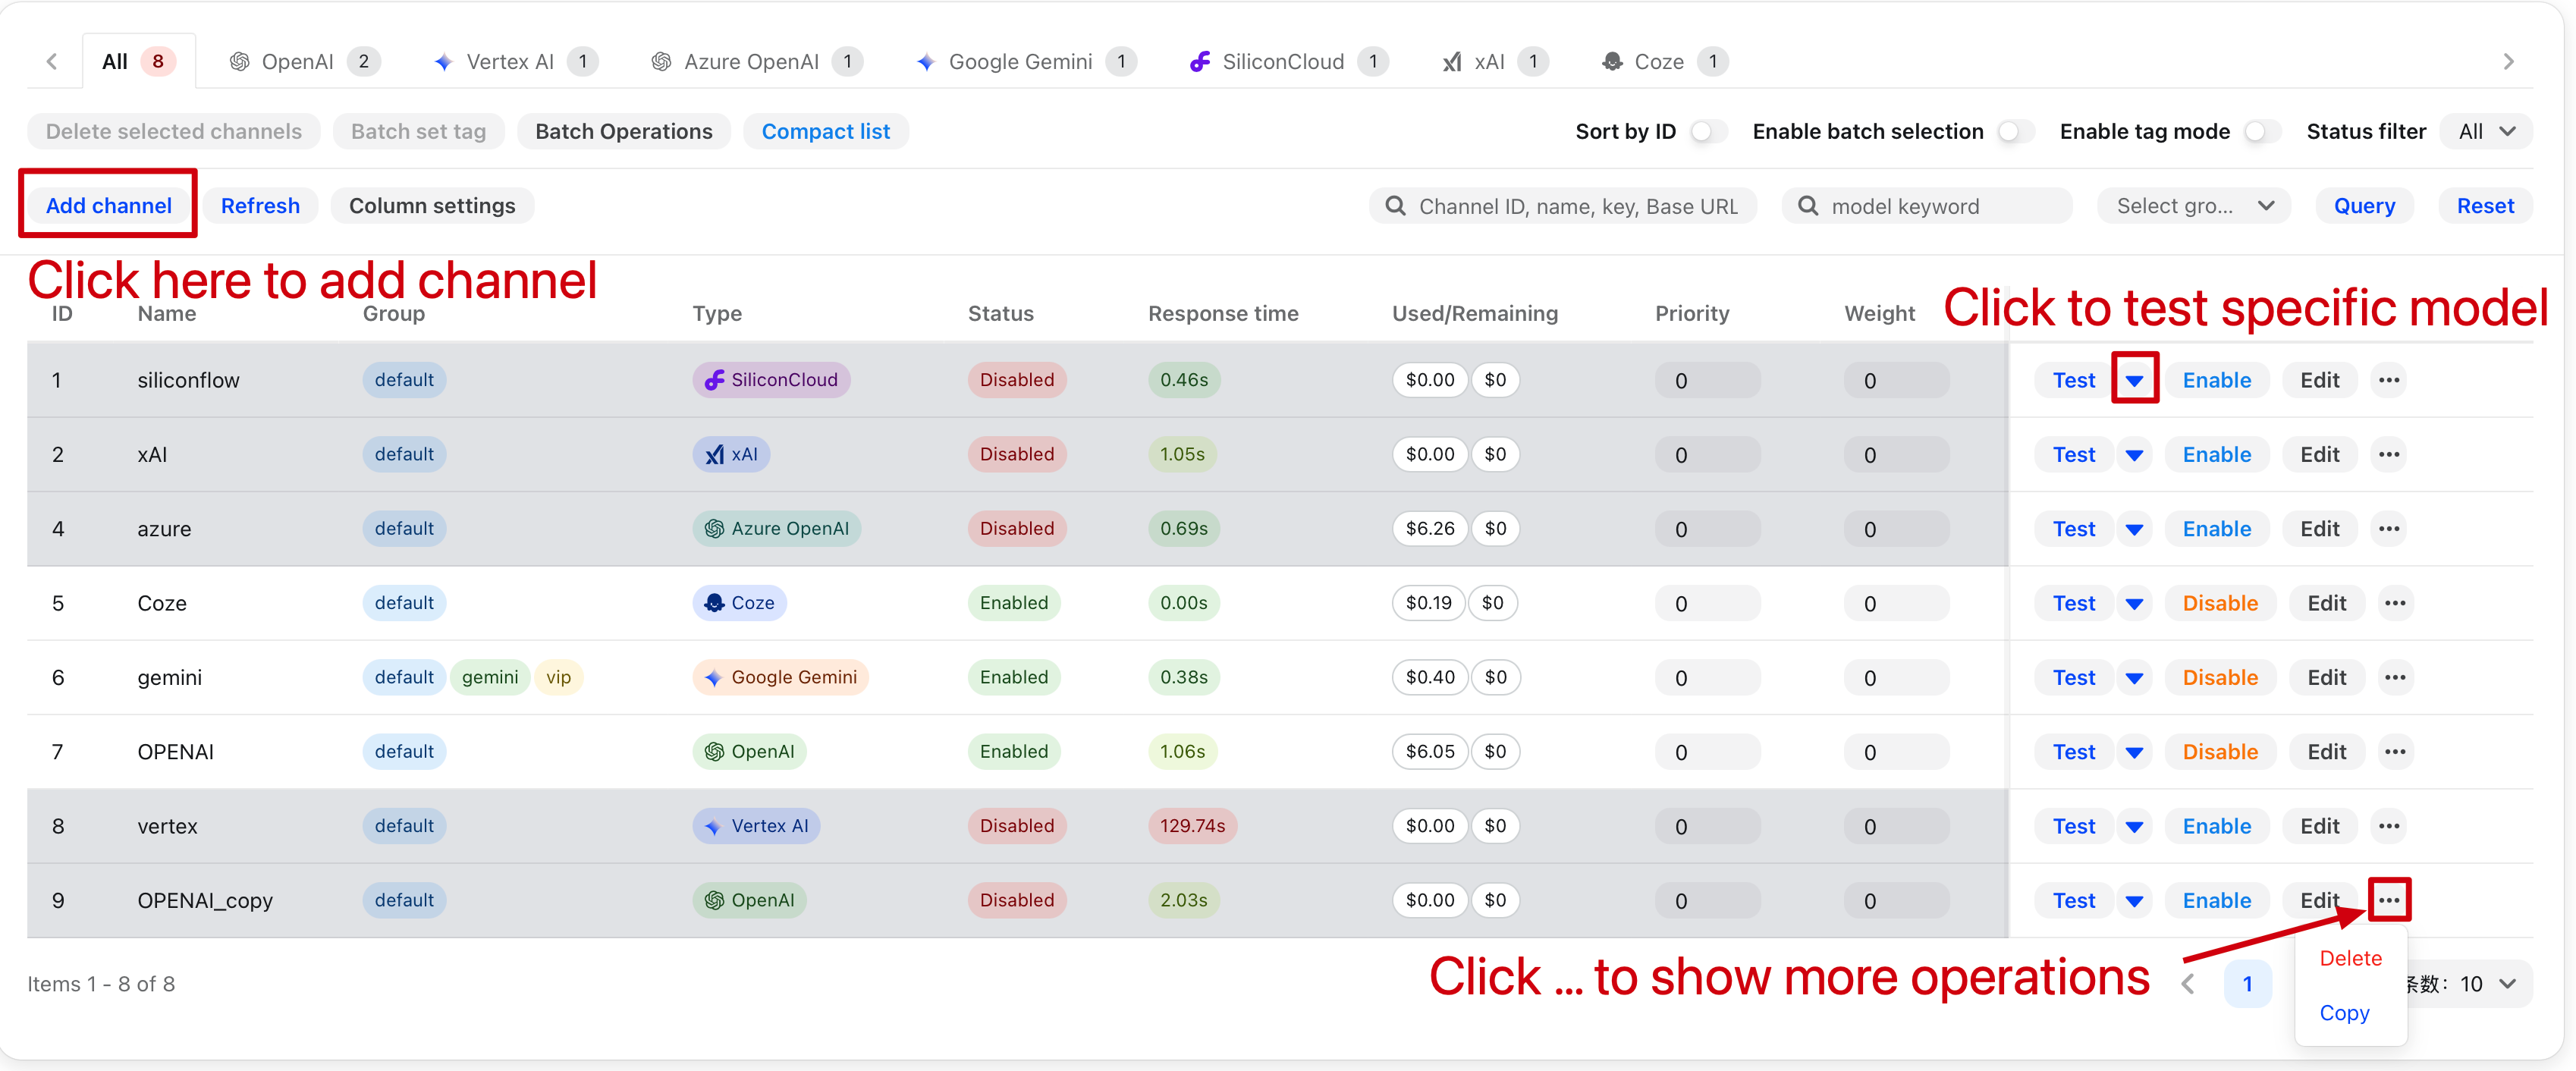Viewport: 2576px width, 1071px height.
Task: Switch to the Google Gemini tab
Action: click(x=1020, y=62)
